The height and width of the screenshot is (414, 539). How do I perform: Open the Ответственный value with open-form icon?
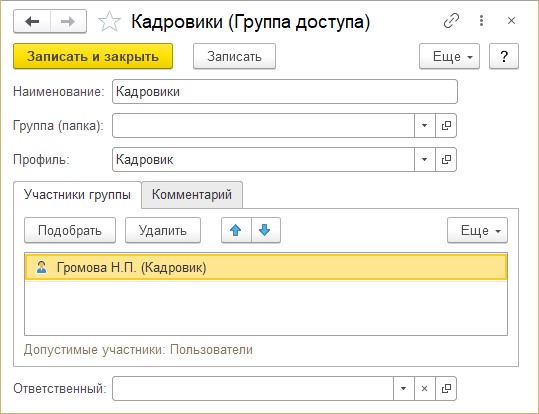(446, 389)
